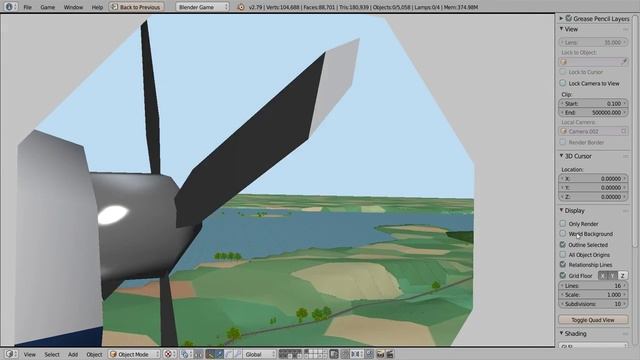Viewport: 640px width, 360px height.
Task: Click the OpenGL render animation clapper icon
Action: tap(390, 354)
